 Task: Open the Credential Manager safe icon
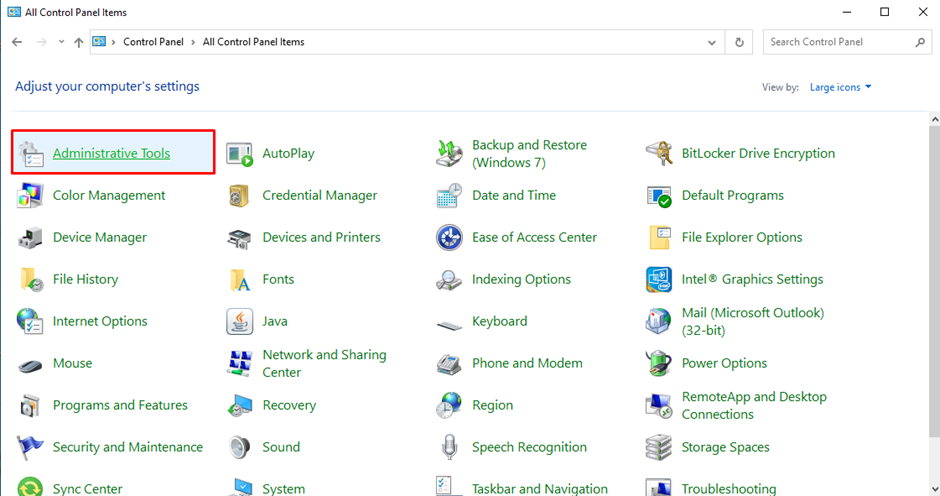point(239,196)
